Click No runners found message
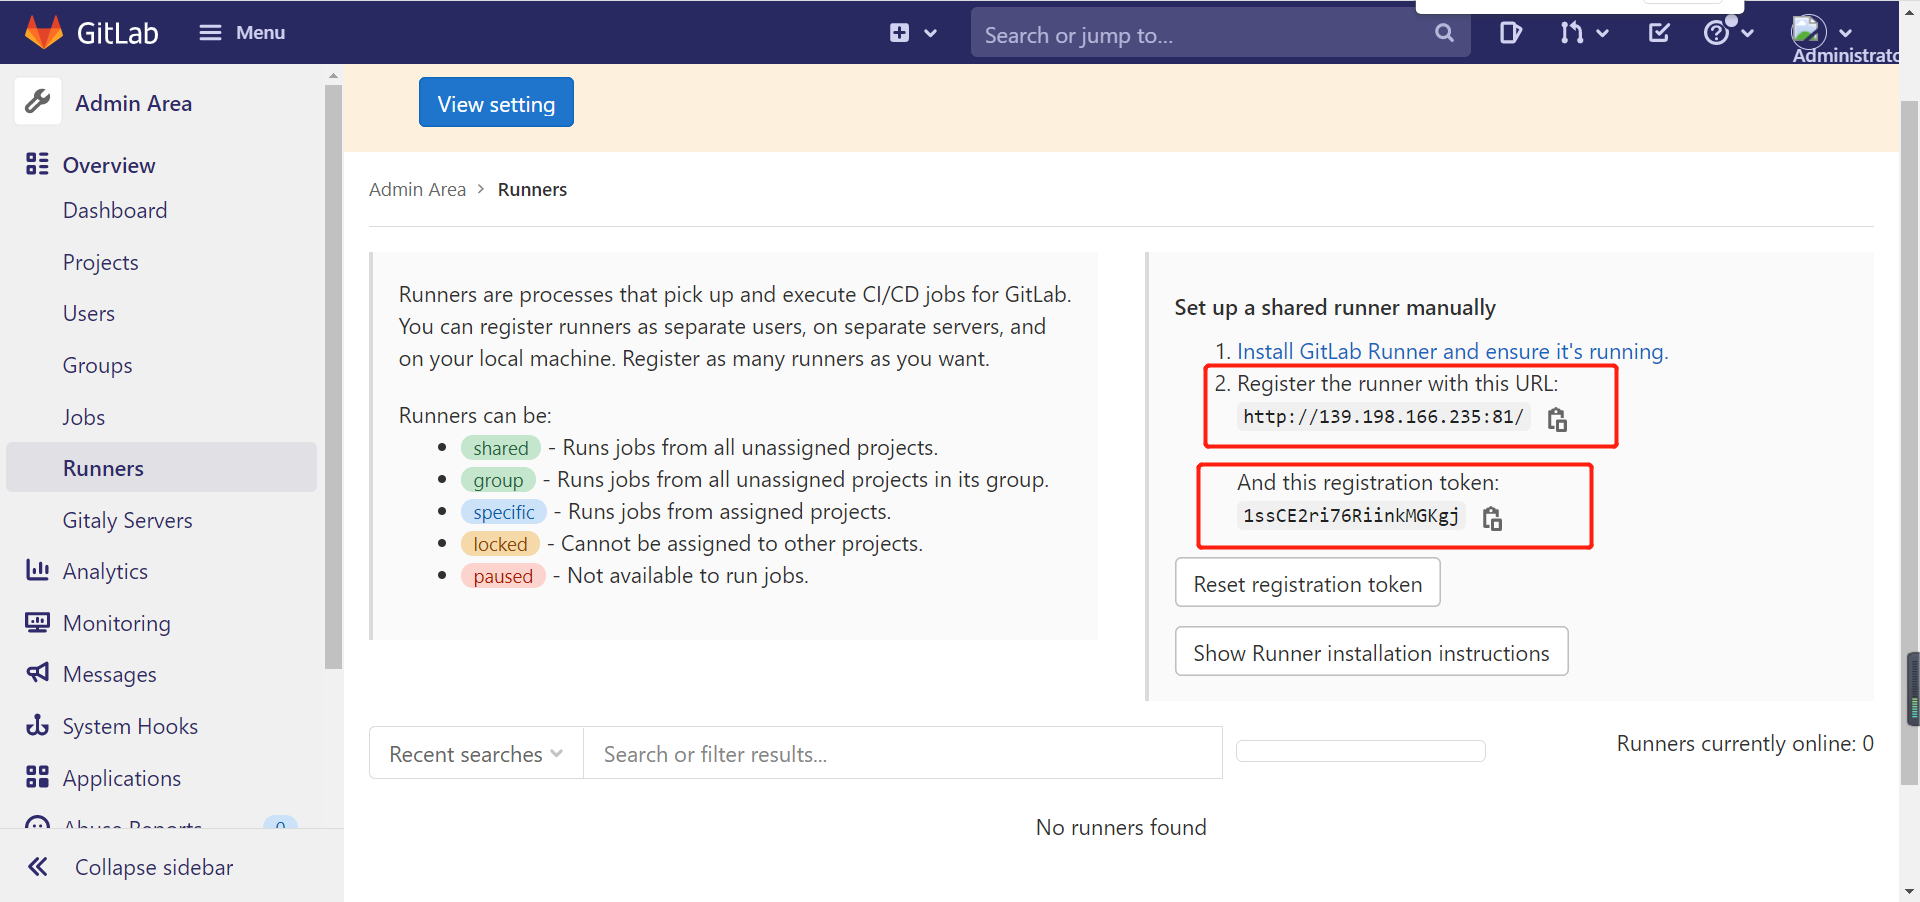 coord(1121,827)
